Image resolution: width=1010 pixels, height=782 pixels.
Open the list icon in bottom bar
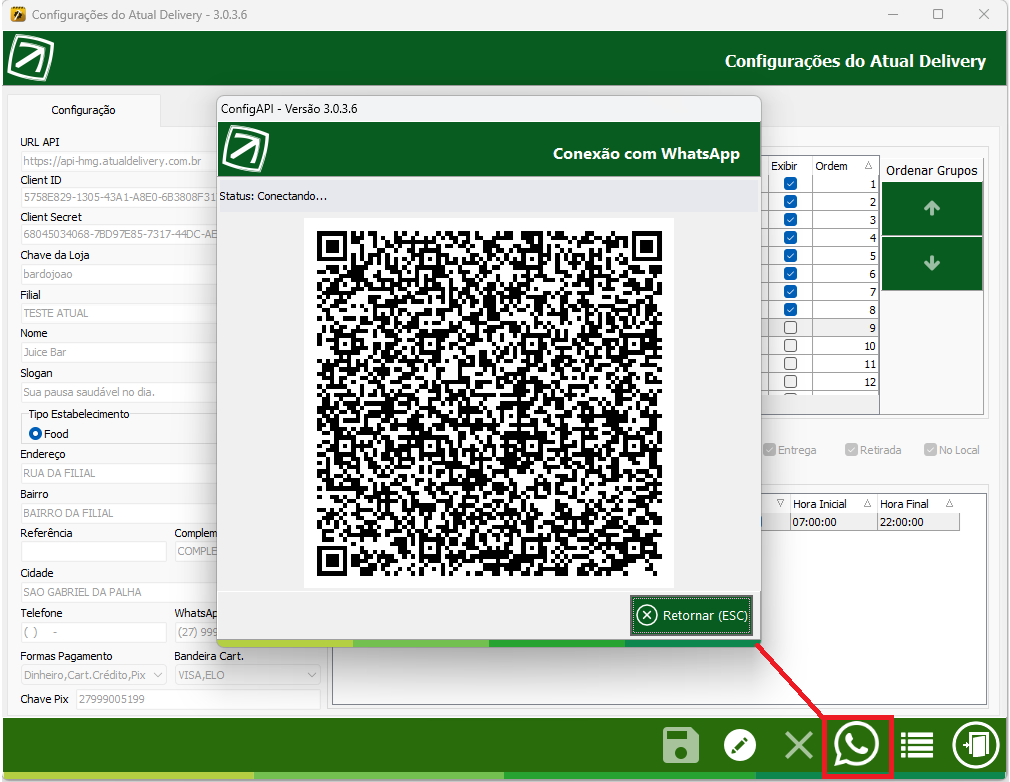click(917, 745)
